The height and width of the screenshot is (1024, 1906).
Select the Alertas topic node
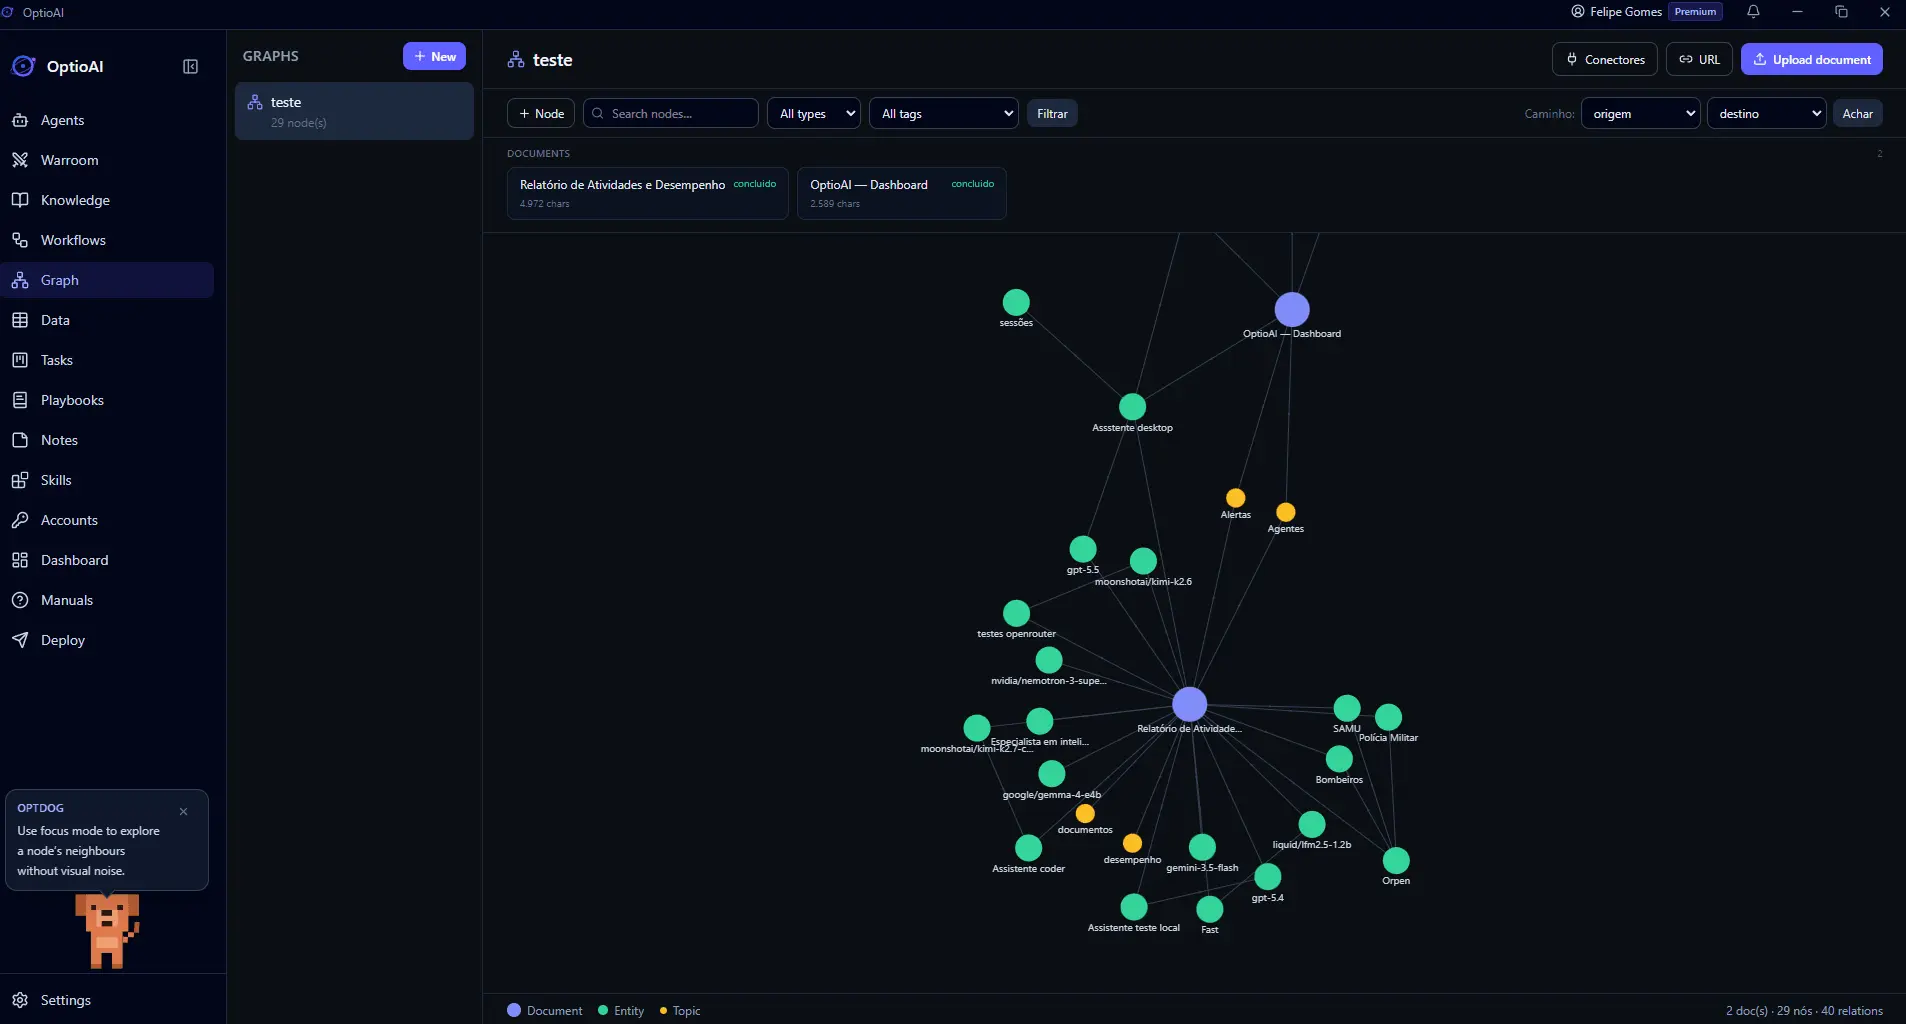(x=1236, y=498)
